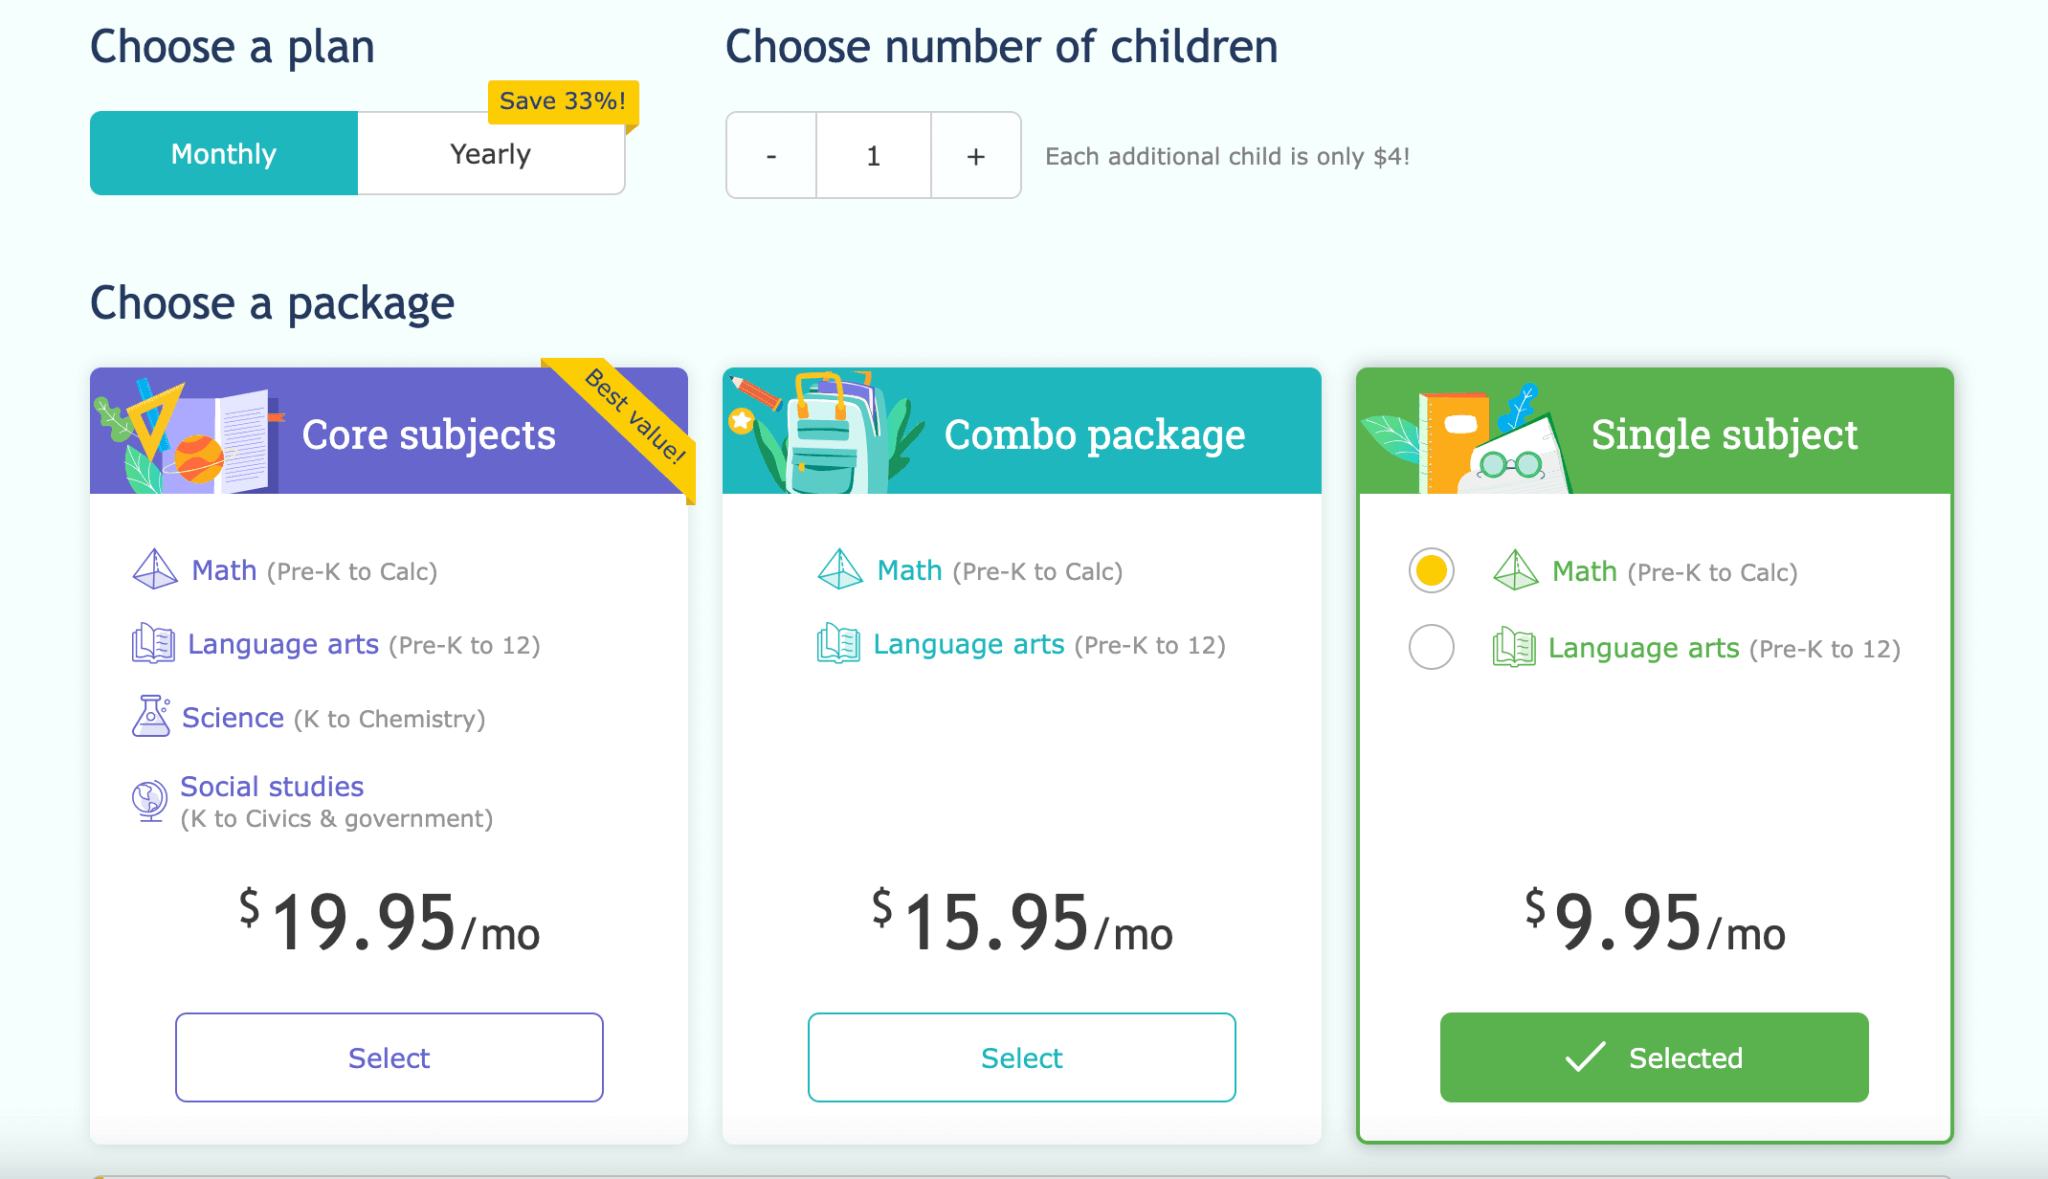Select the Math radio button

[x=1431, y=571]
